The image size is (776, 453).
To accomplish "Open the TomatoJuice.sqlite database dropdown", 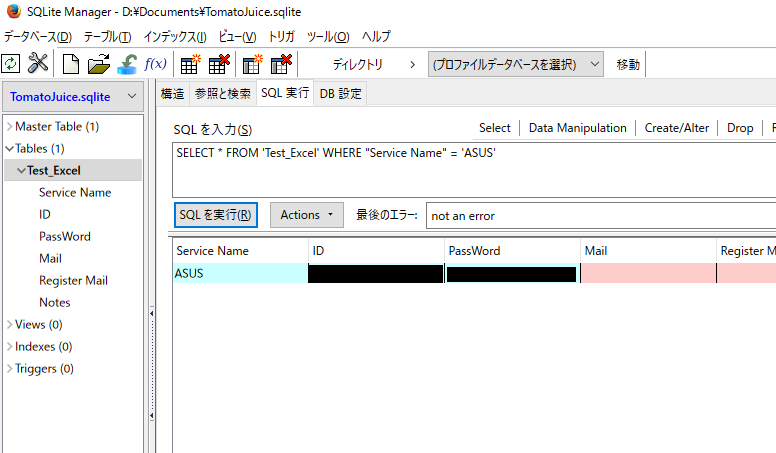I will pos(74,96).
